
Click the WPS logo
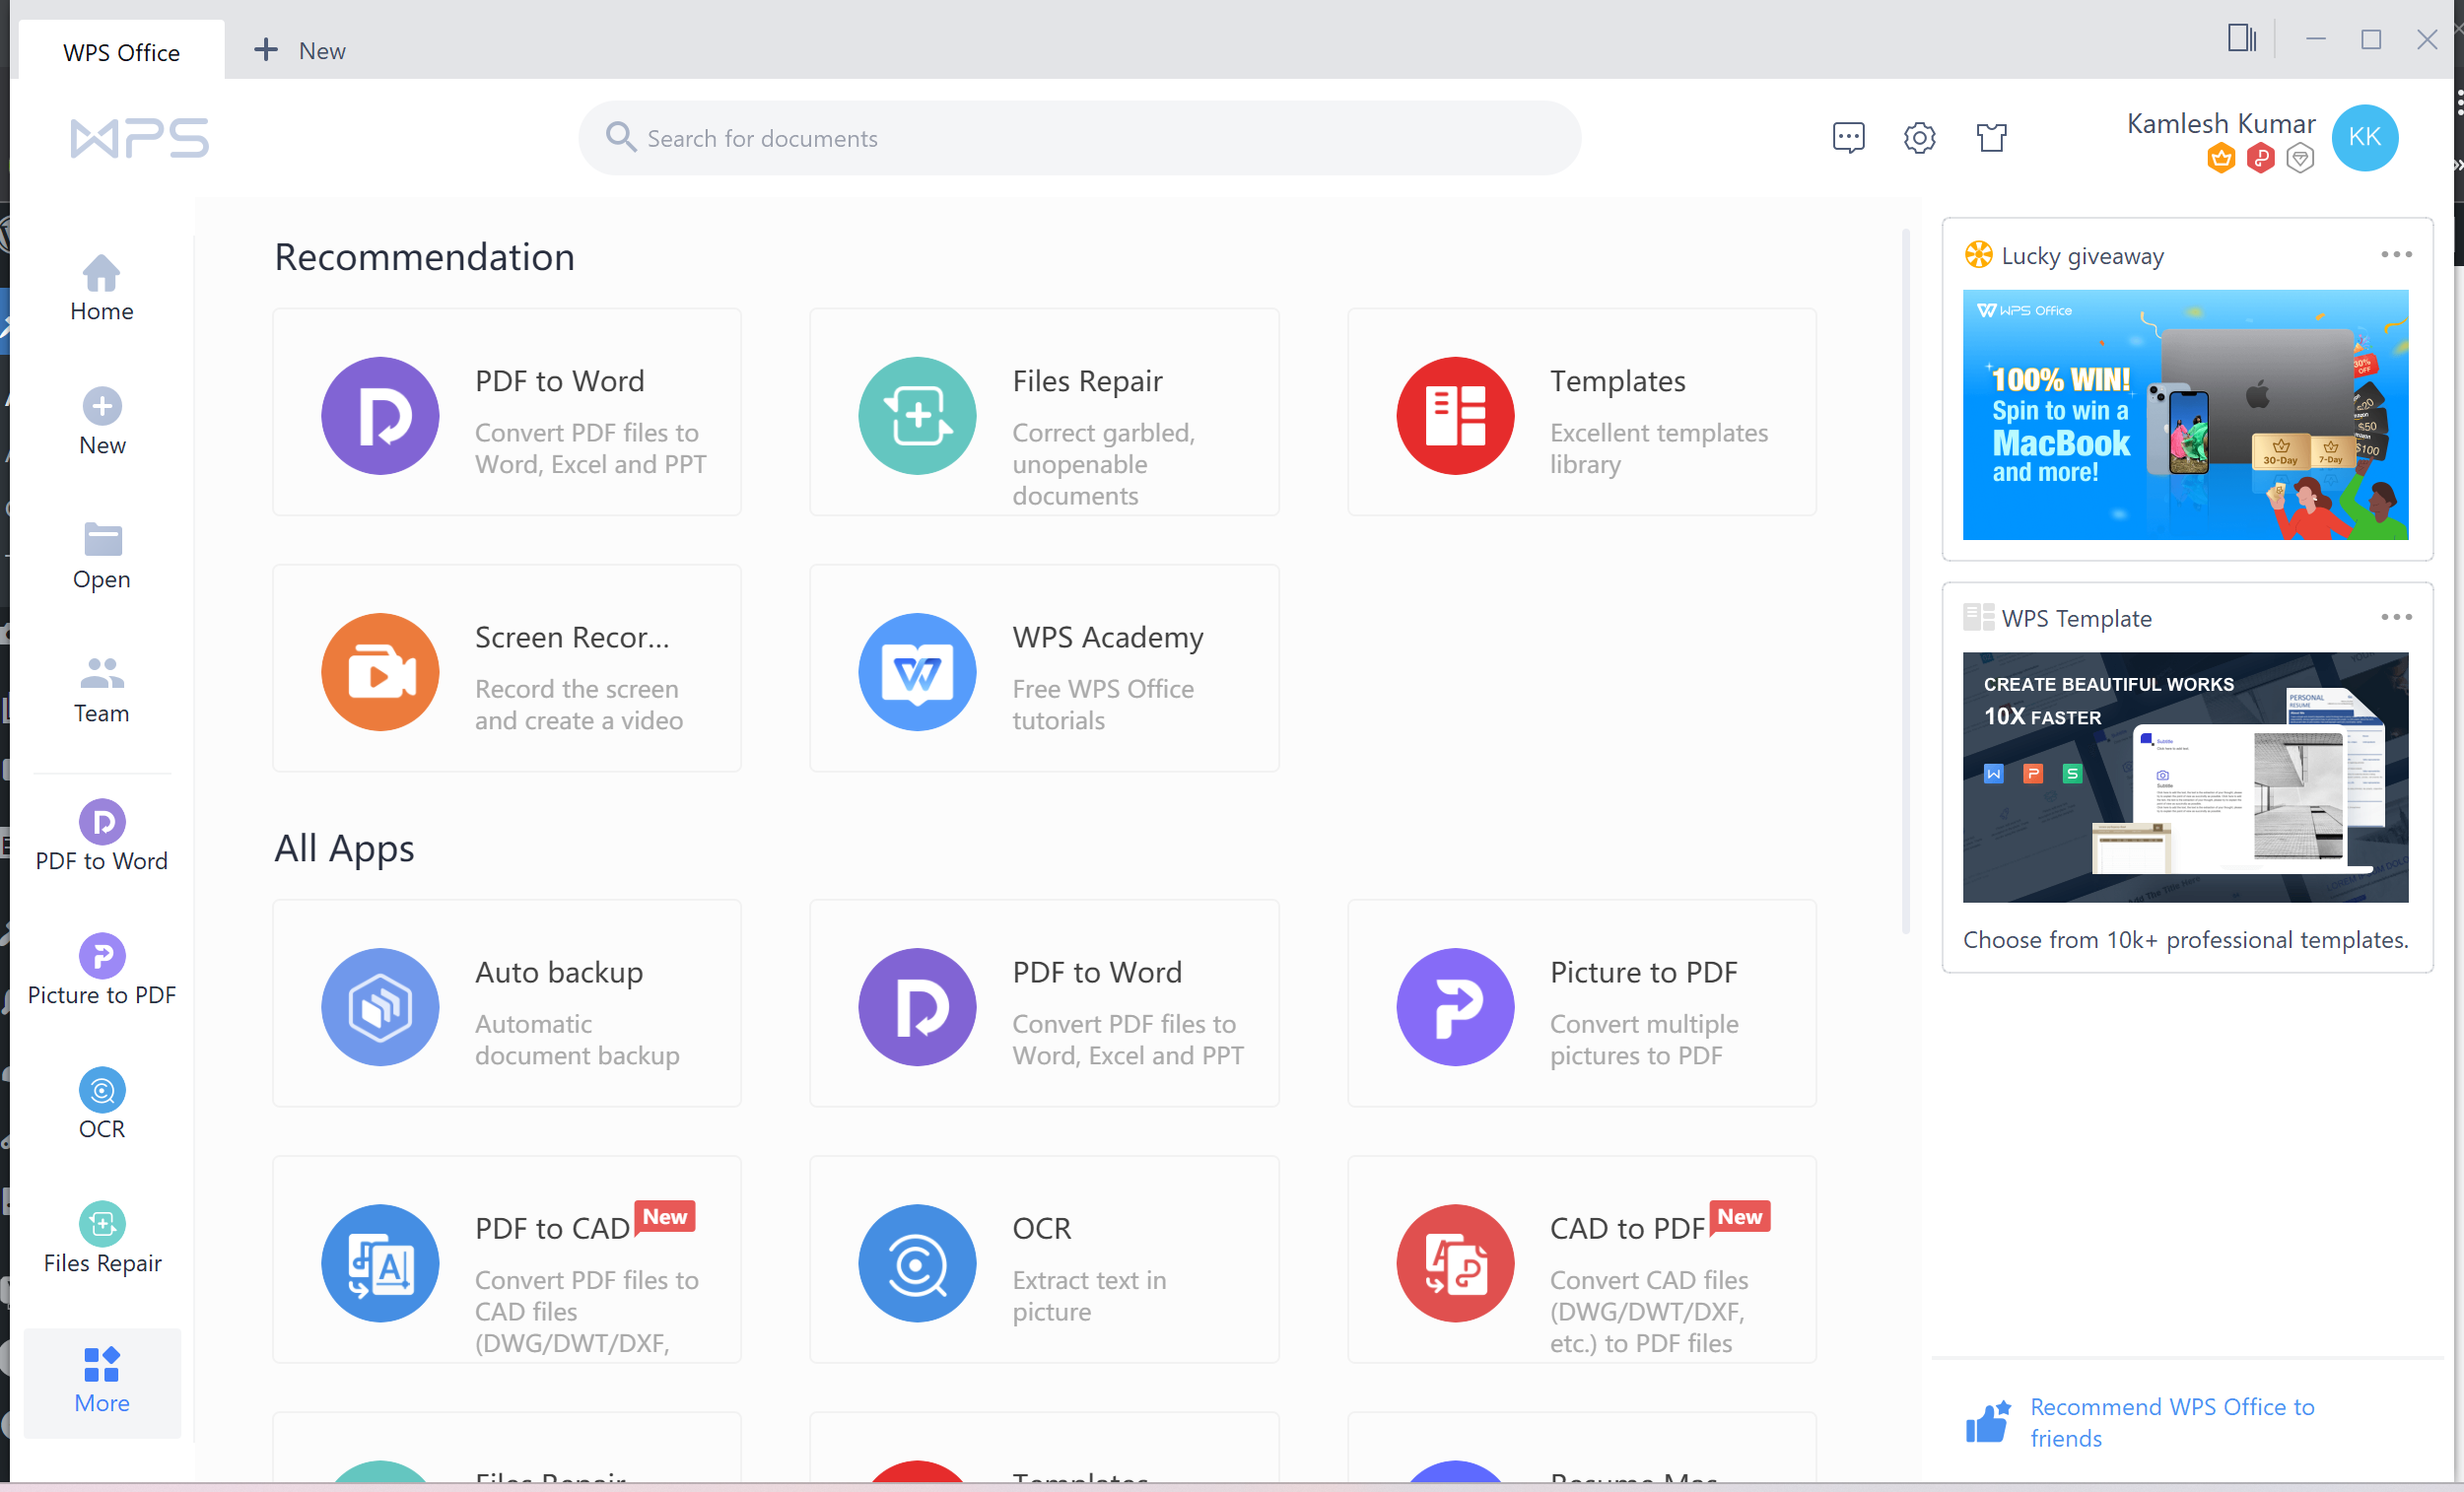point(140,138)
